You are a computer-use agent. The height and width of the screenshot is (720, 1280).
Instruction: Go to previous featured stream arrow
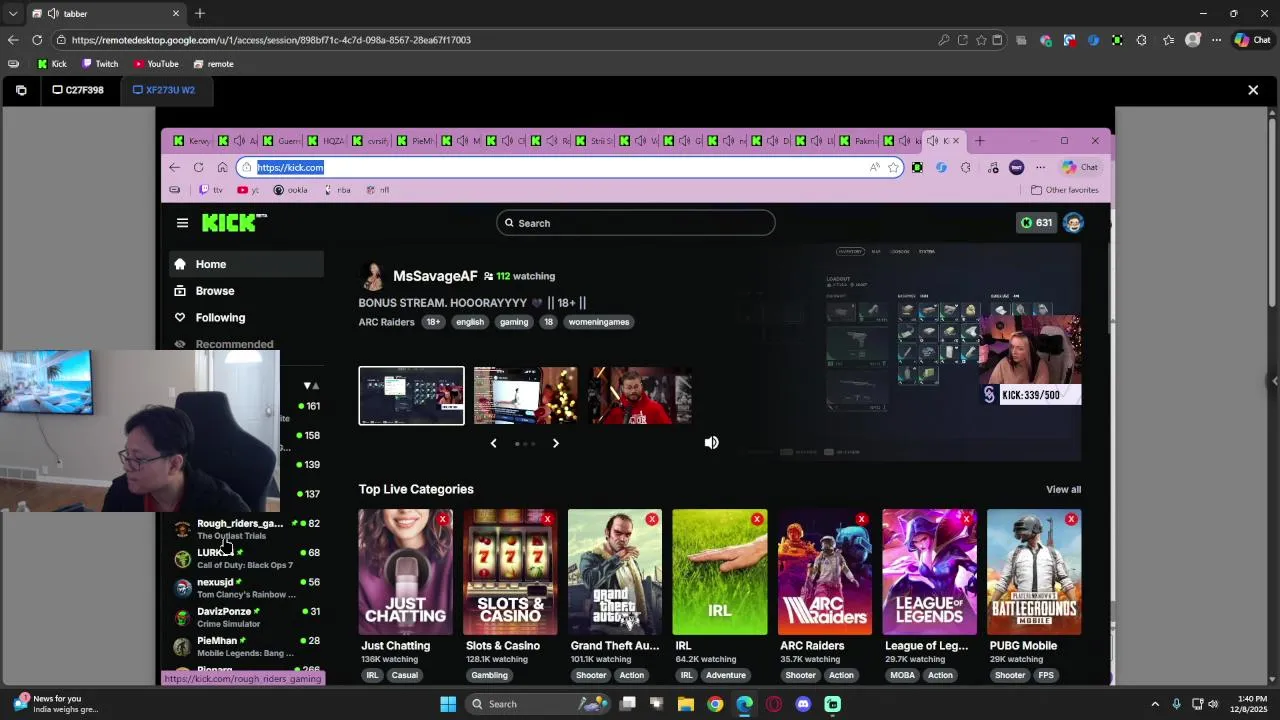[x=493, y=443]
